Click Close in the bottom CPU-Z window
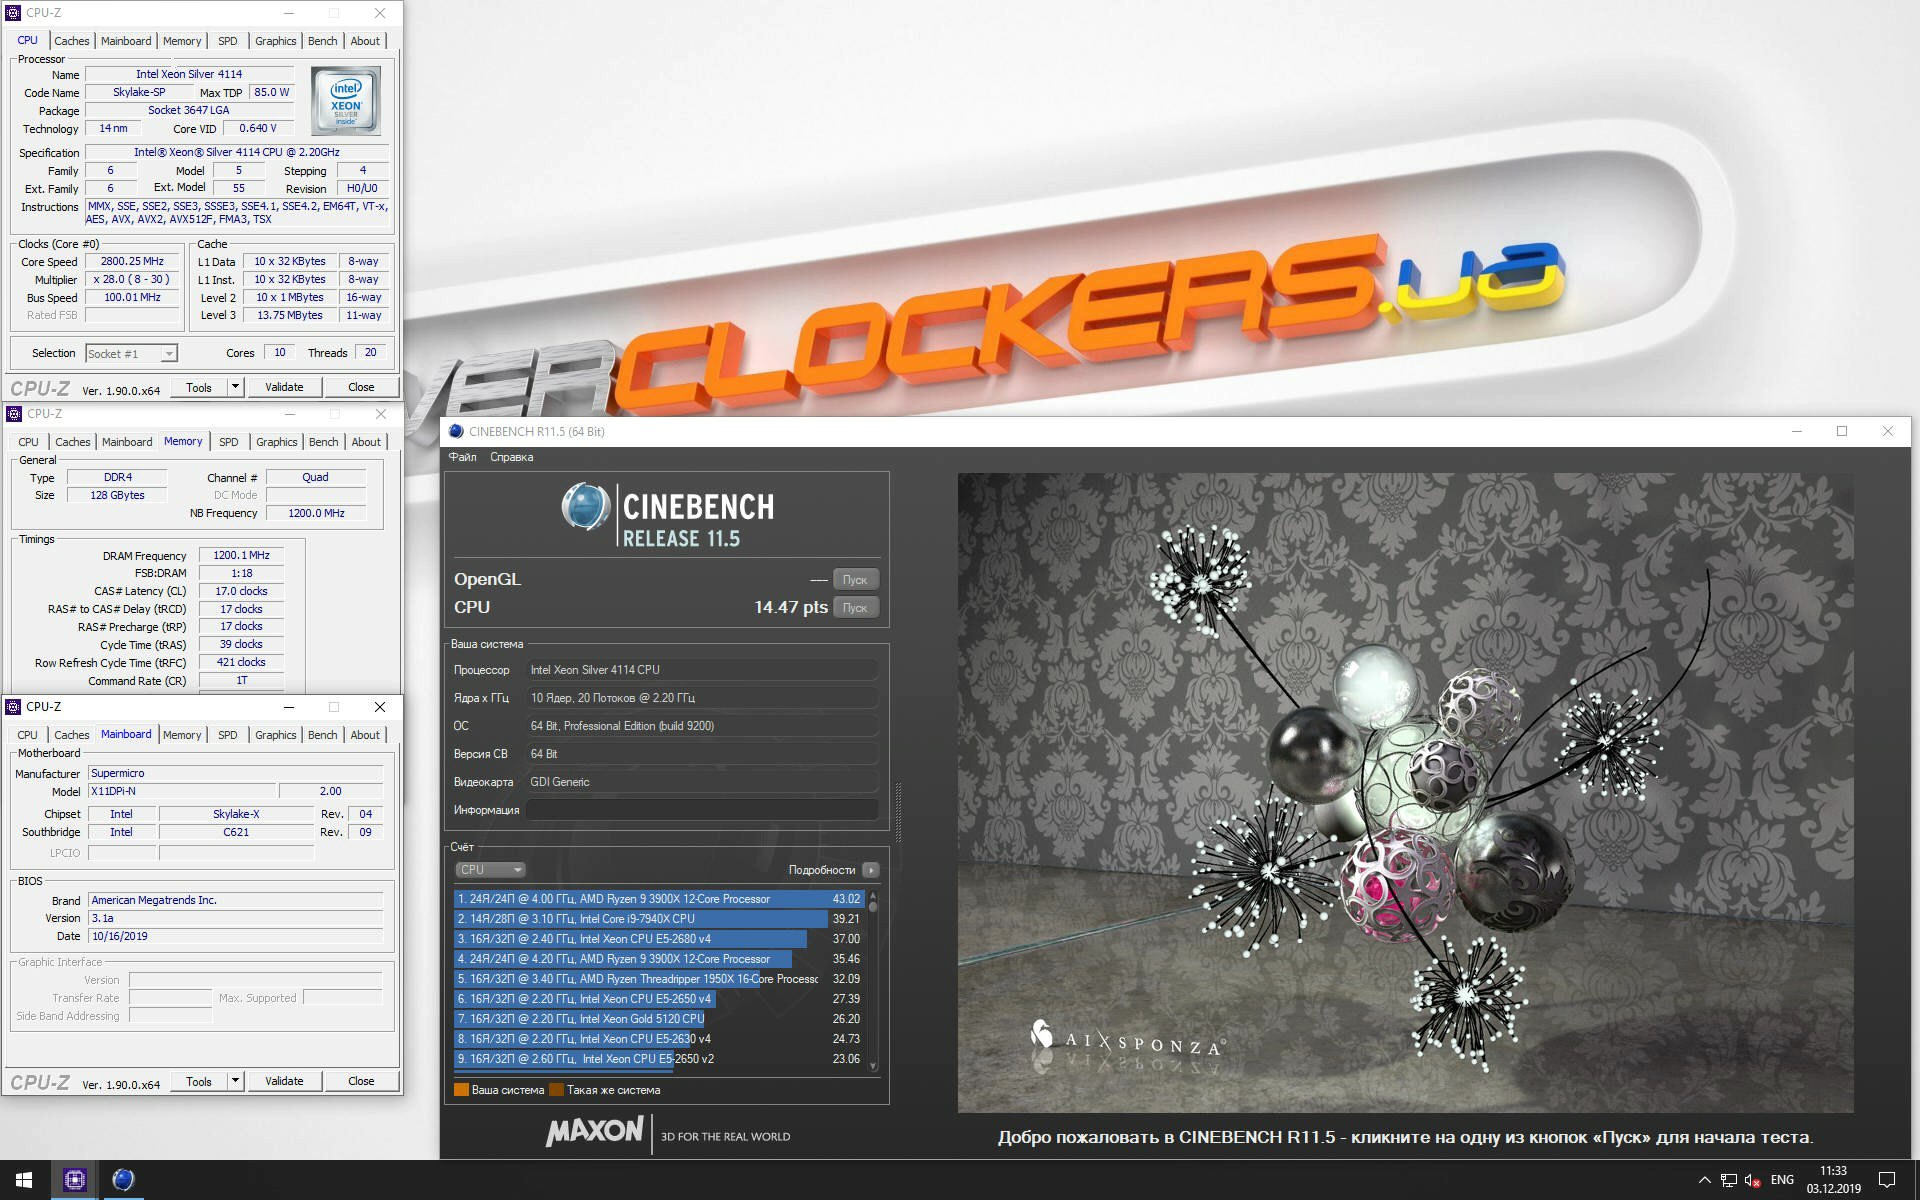Image resolution: width=1920 pixels, height=1200 pixels. (x=361, y=1081)
